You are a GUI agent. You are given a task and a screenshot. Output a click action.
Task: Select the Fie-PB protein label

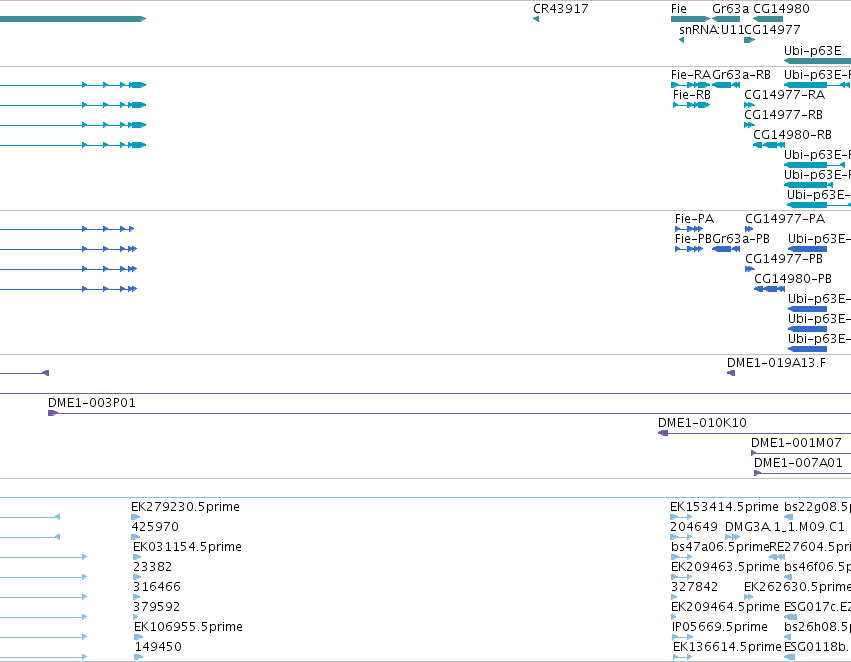(x=693, y=239)
